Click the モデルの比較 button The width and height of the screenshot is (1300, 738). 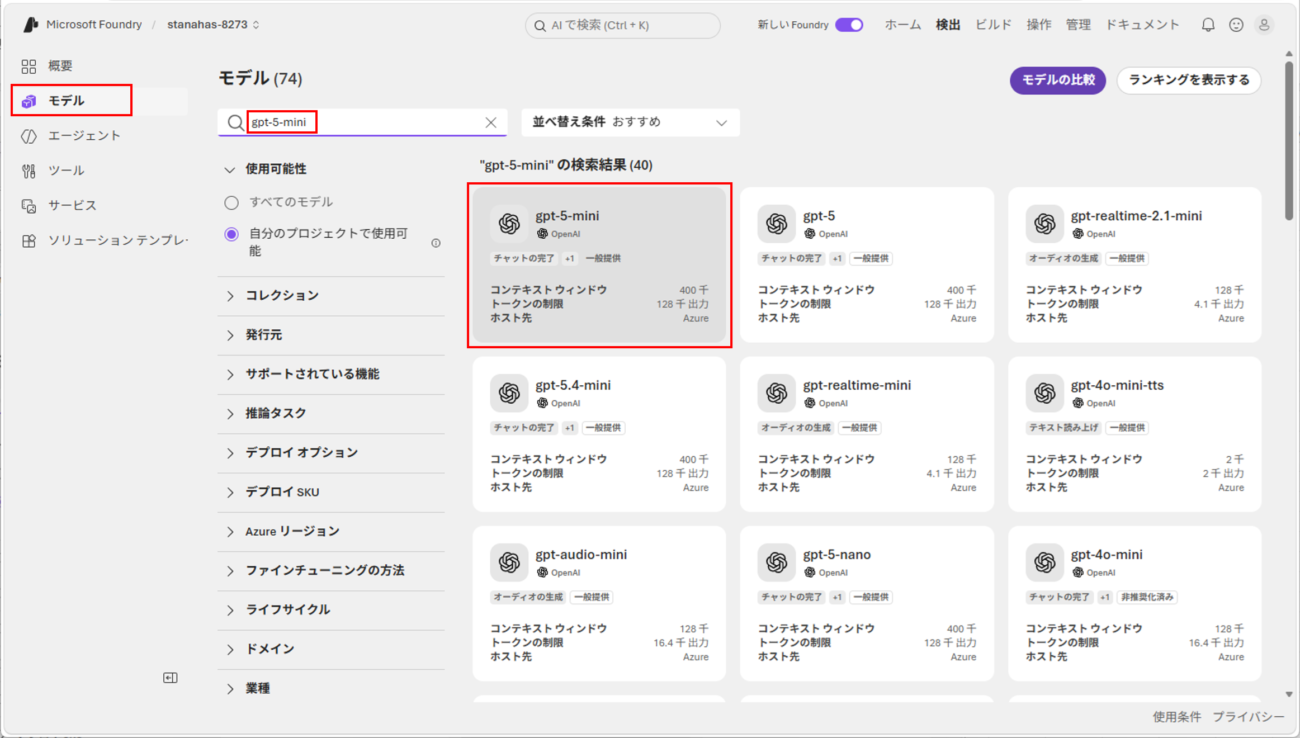point(1058,80)
